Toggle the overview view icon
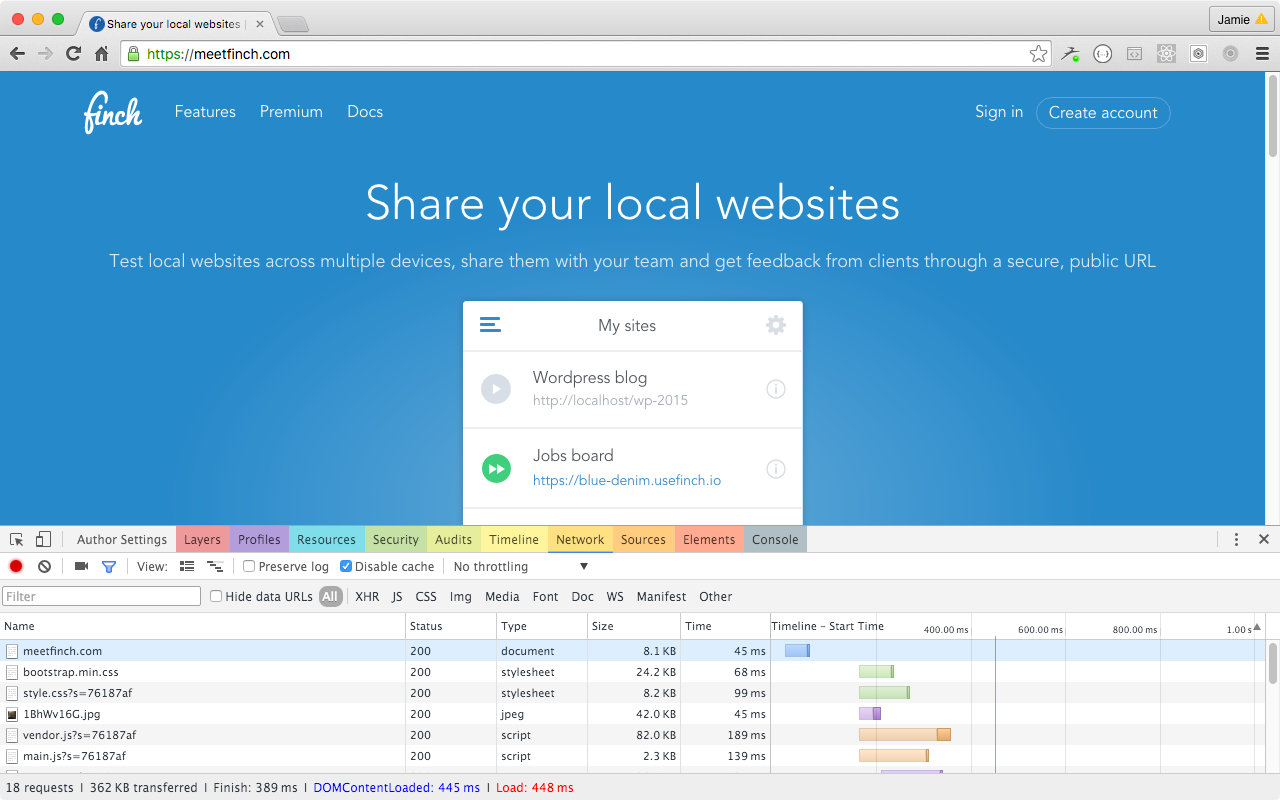The width and height of the screenshot is (1280, 800). (214, 566)
